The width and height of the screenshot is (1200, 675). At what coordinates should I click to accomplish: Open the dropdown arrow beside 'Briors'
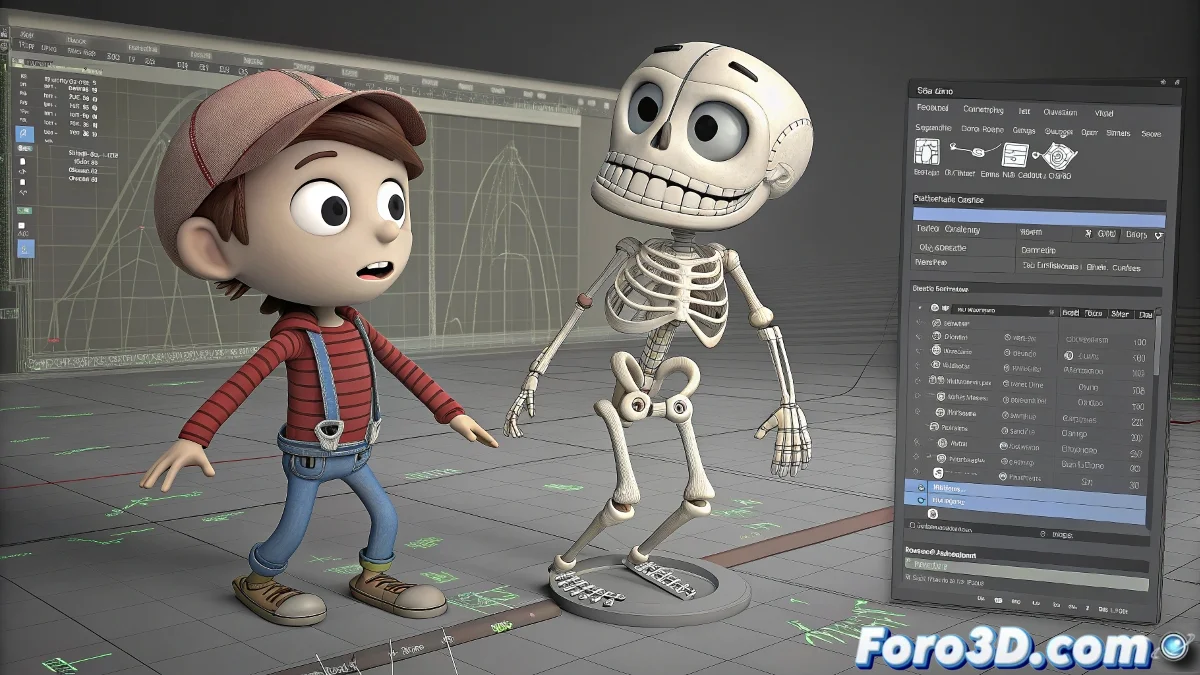click(x=1158, y=235)
